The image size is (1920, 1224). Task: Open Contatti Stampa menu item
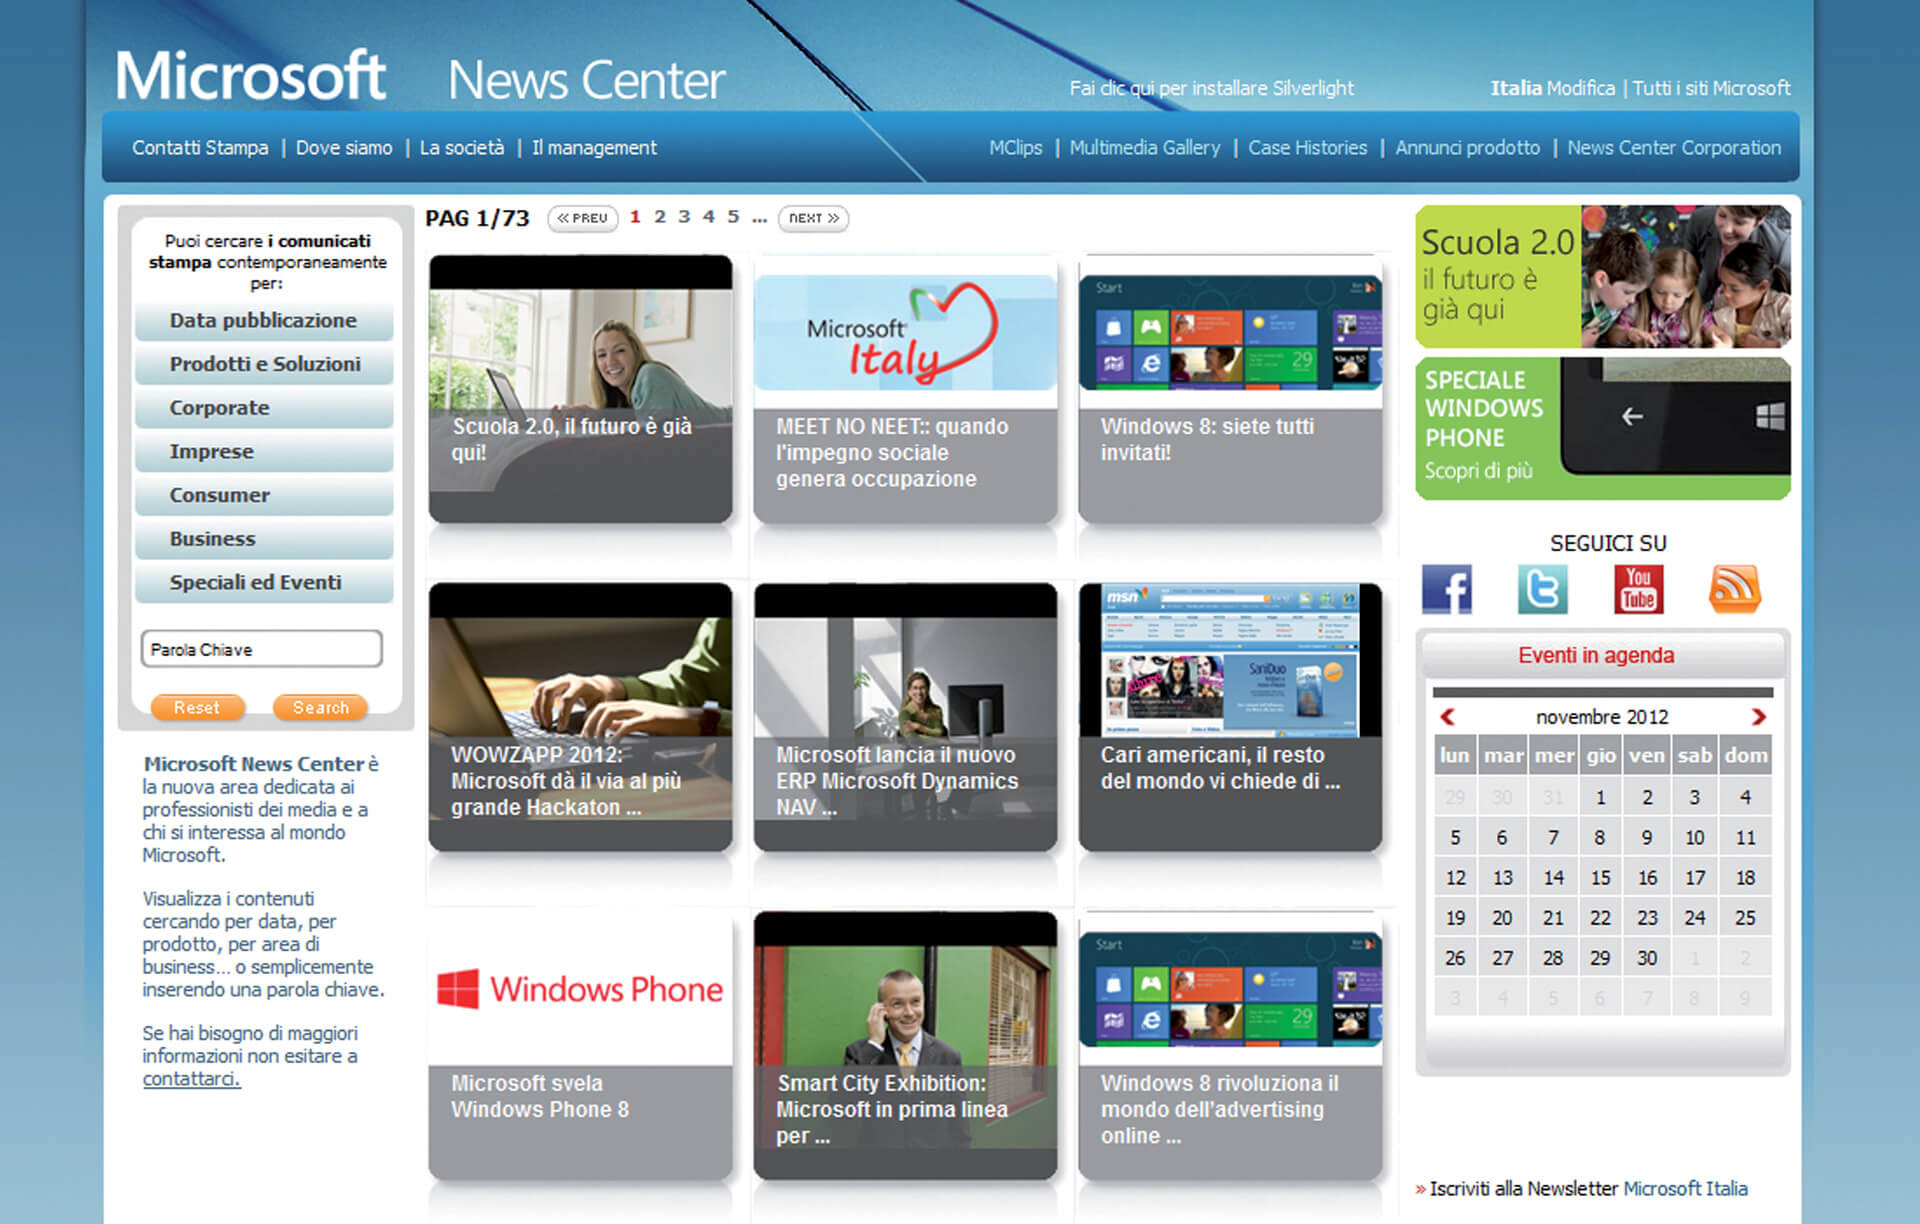[200, 148]
